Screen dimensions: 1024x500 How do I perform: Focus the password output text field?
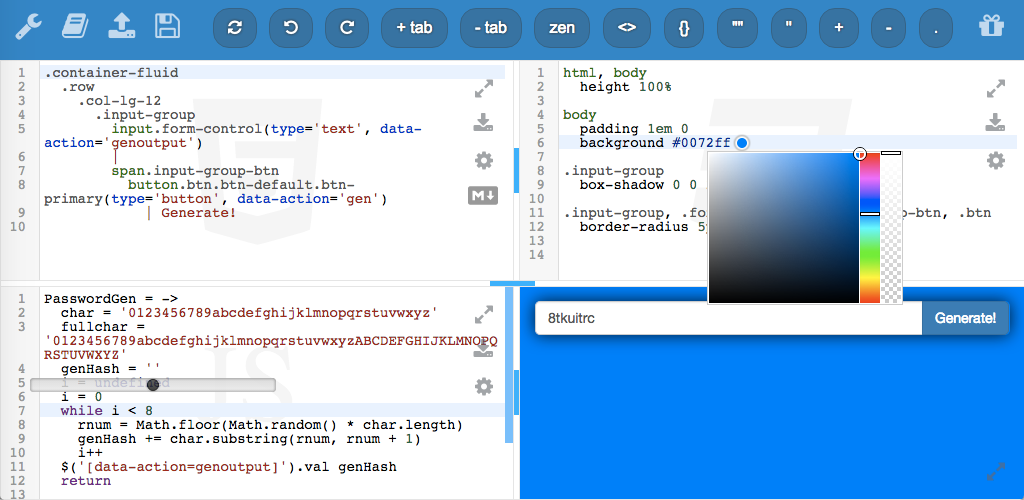point(728,319)
